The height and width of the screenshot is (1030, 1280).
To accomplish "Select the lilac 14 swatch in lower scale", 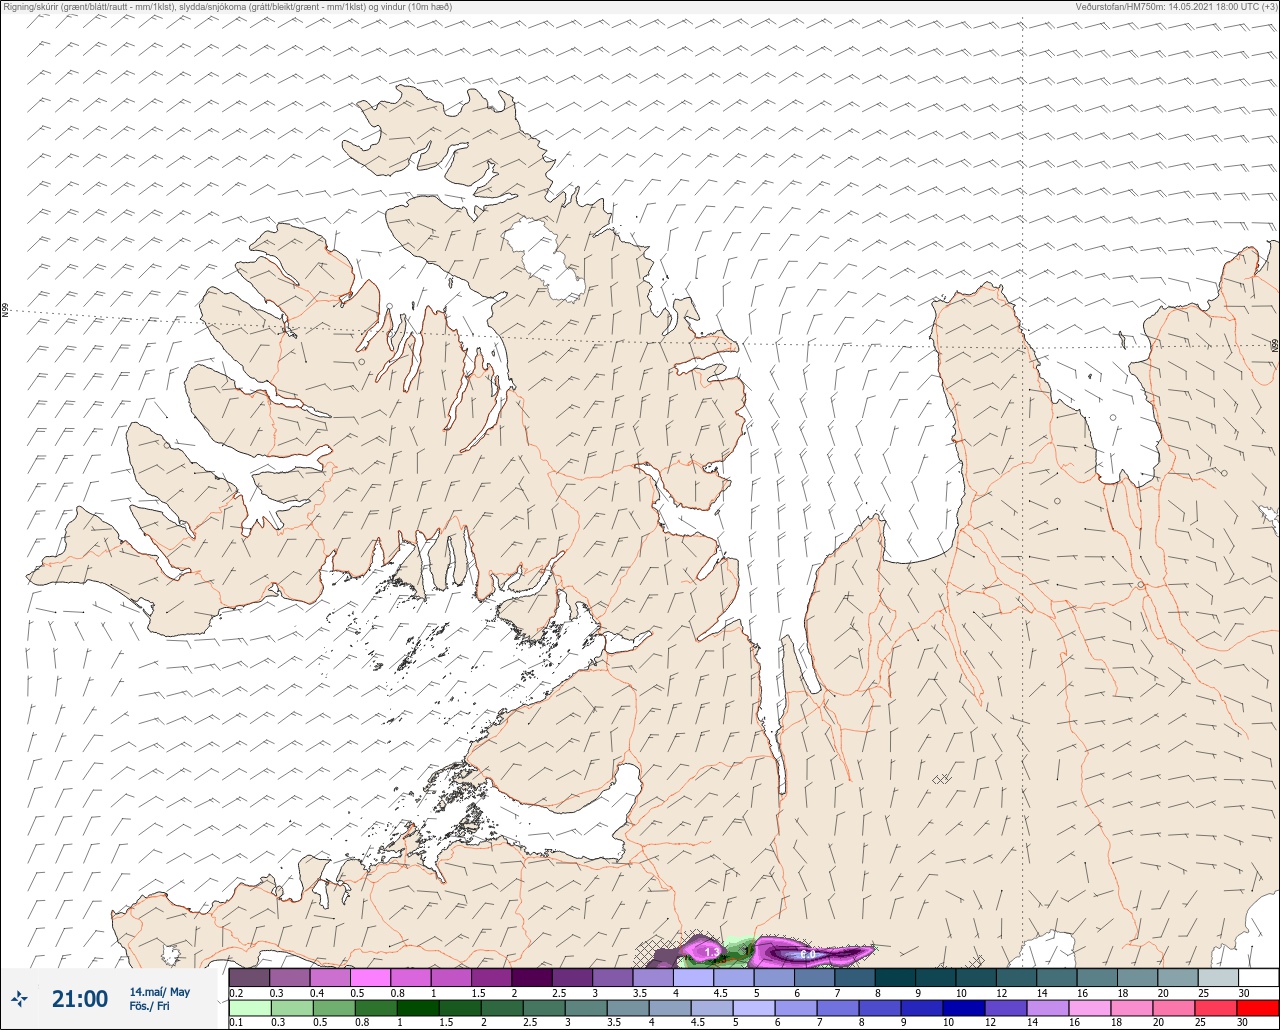I will pyautogui.click(x=1048, y=1008).
